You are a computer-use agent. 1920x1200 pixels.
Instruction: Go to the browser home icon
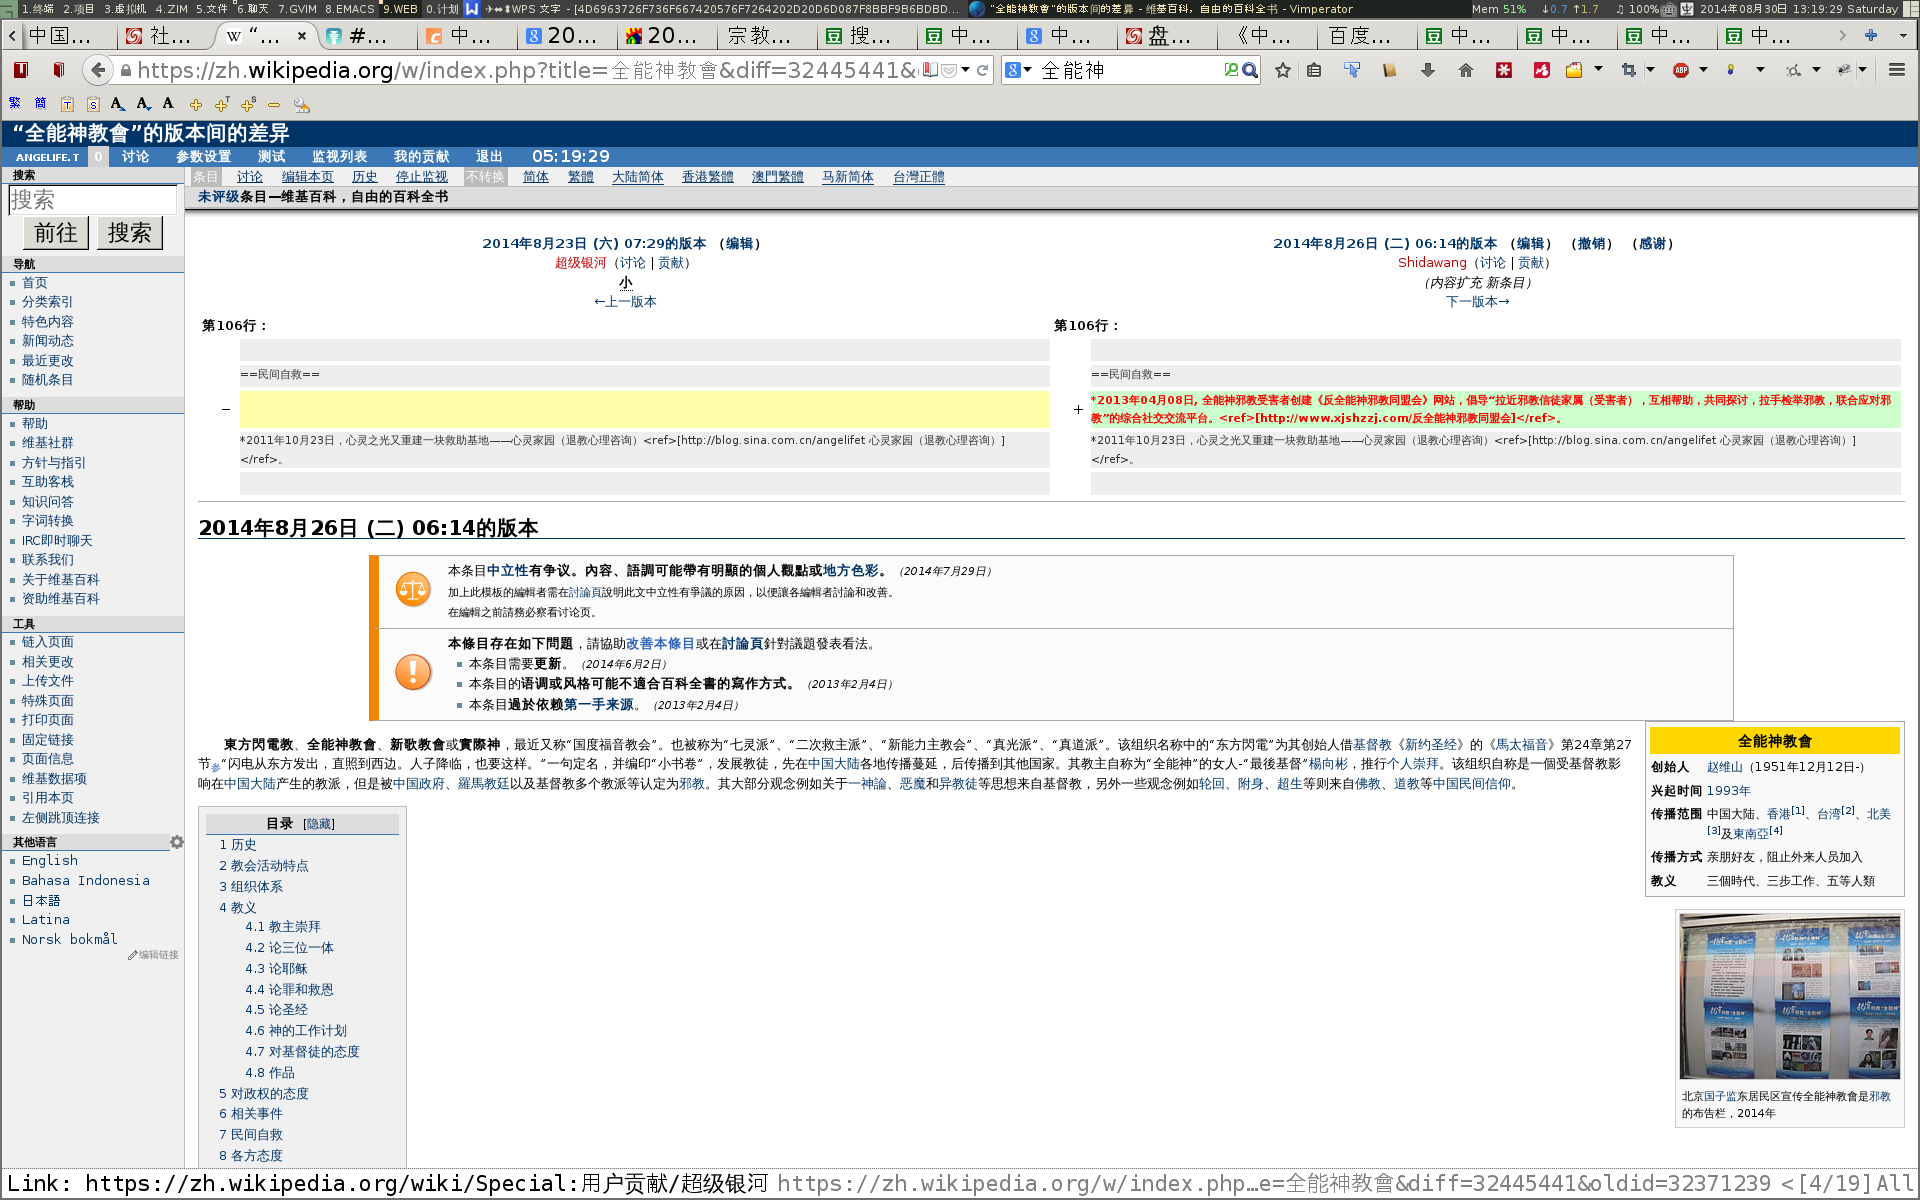pos(1466,70)
